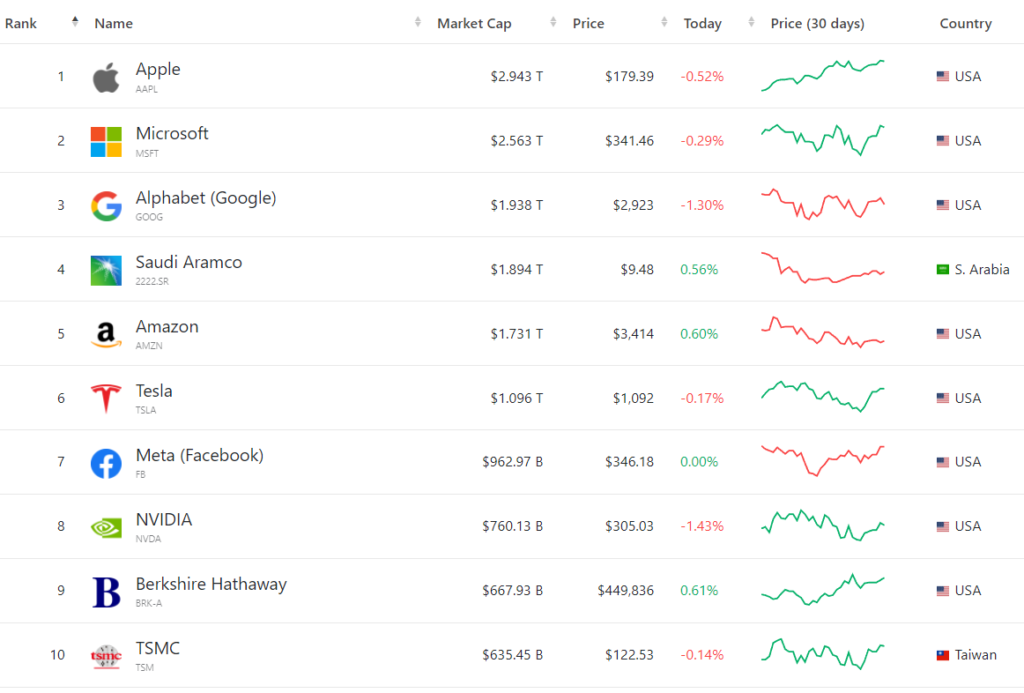
Task: Click the 2222.SR ticker symbol
Action: 152,282
